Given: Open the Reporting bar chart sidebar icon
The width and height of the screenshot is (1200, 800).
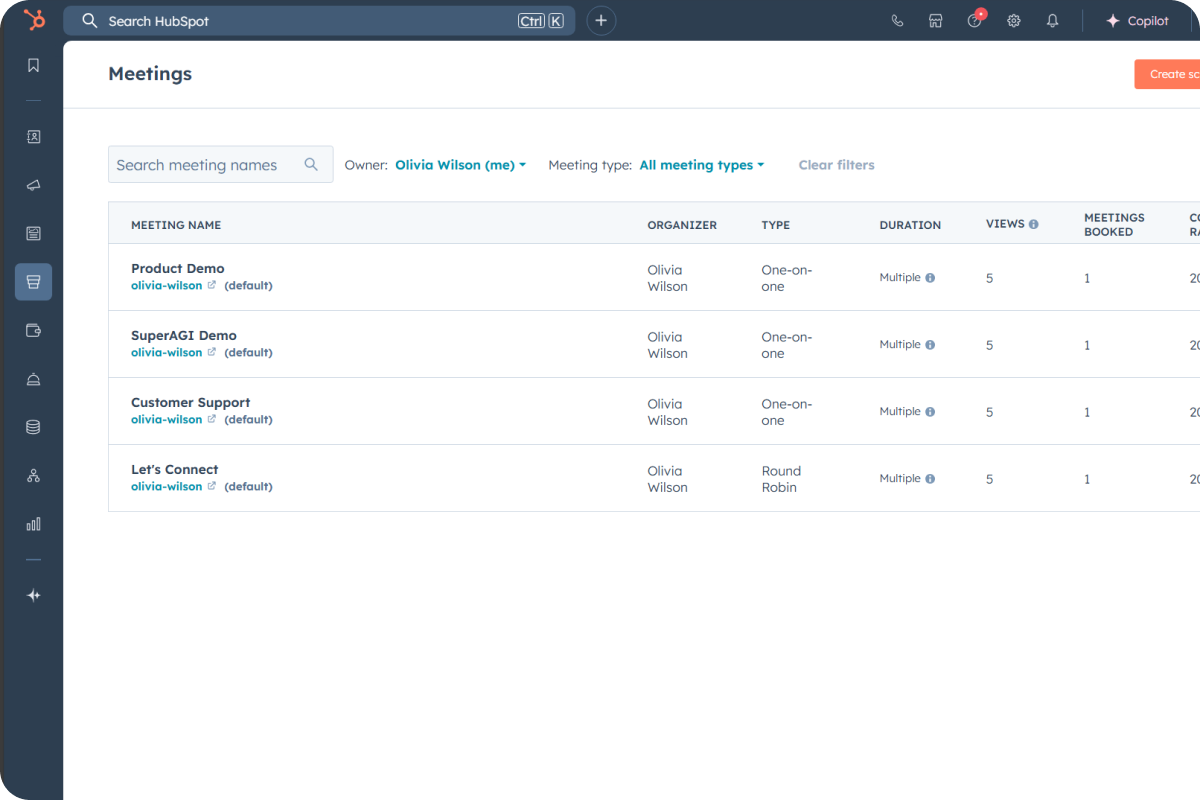Looking at the screenshot, I should tap(33, 523).
